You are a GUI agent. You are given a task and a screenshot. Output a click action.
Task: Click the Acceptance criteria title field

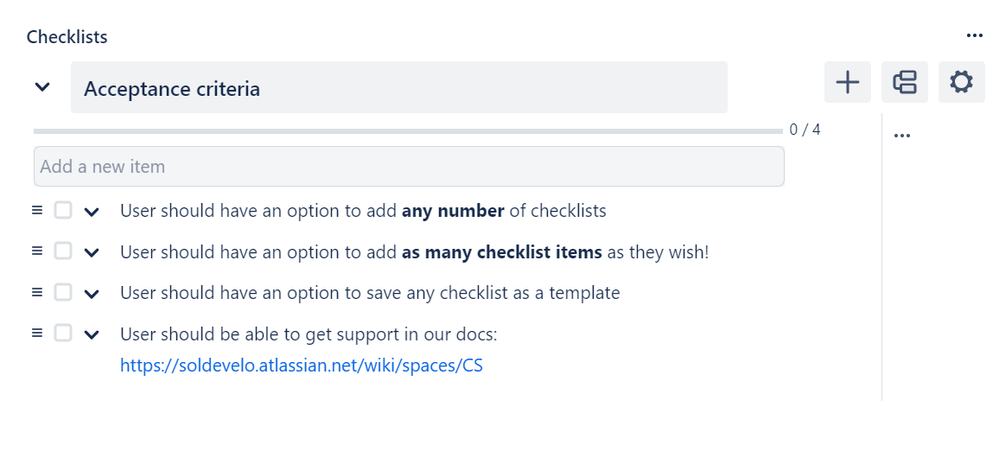coord(399,87)
